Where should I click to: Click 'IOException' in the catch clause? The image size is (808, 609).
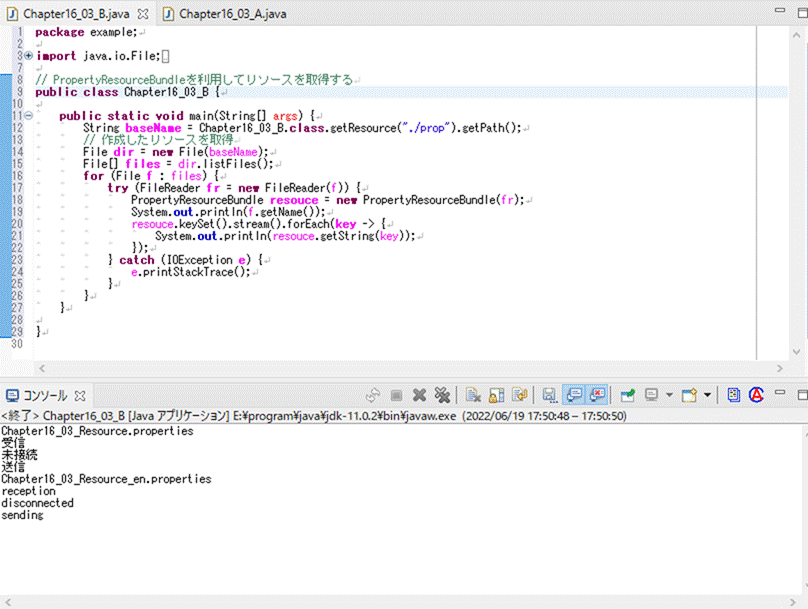pyautogui.click(x=200, y=260)
